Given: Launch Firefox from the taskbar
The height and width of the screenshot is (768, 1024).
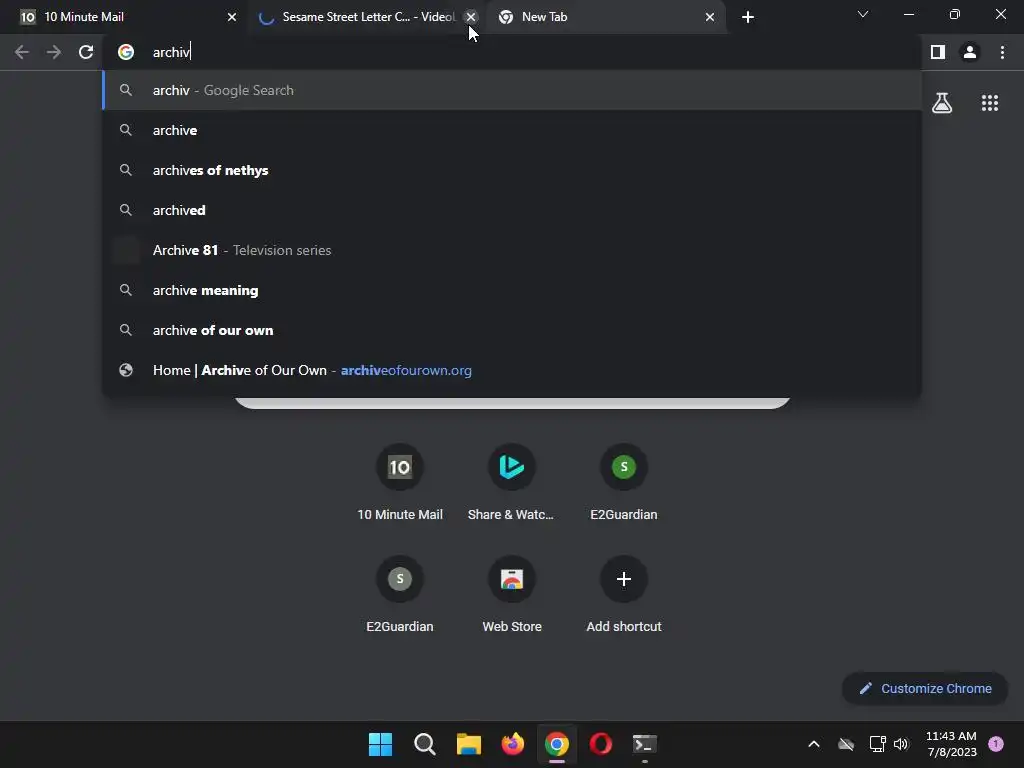Looking at the screenshot, I should pos(513,744).
